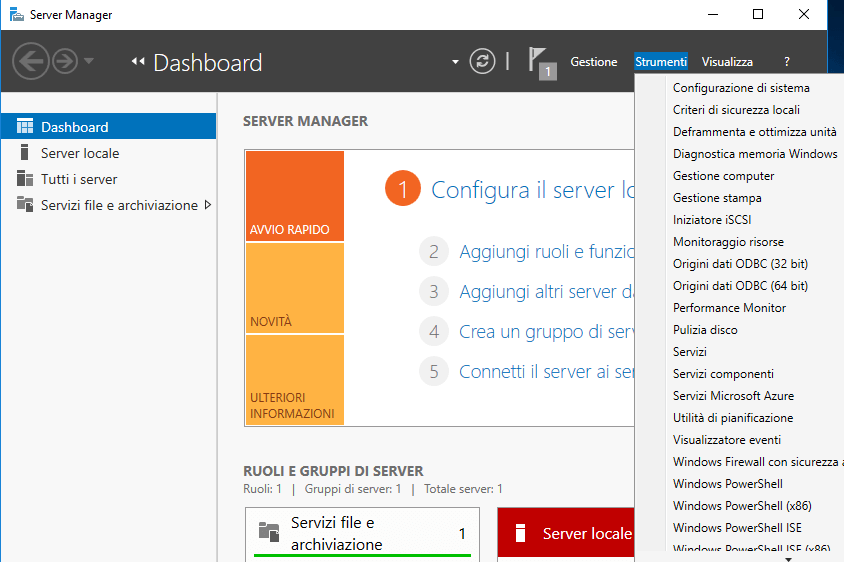Launch Windows PowerShell from the menu
Screen dimensions: 844x562
[727, 484]
